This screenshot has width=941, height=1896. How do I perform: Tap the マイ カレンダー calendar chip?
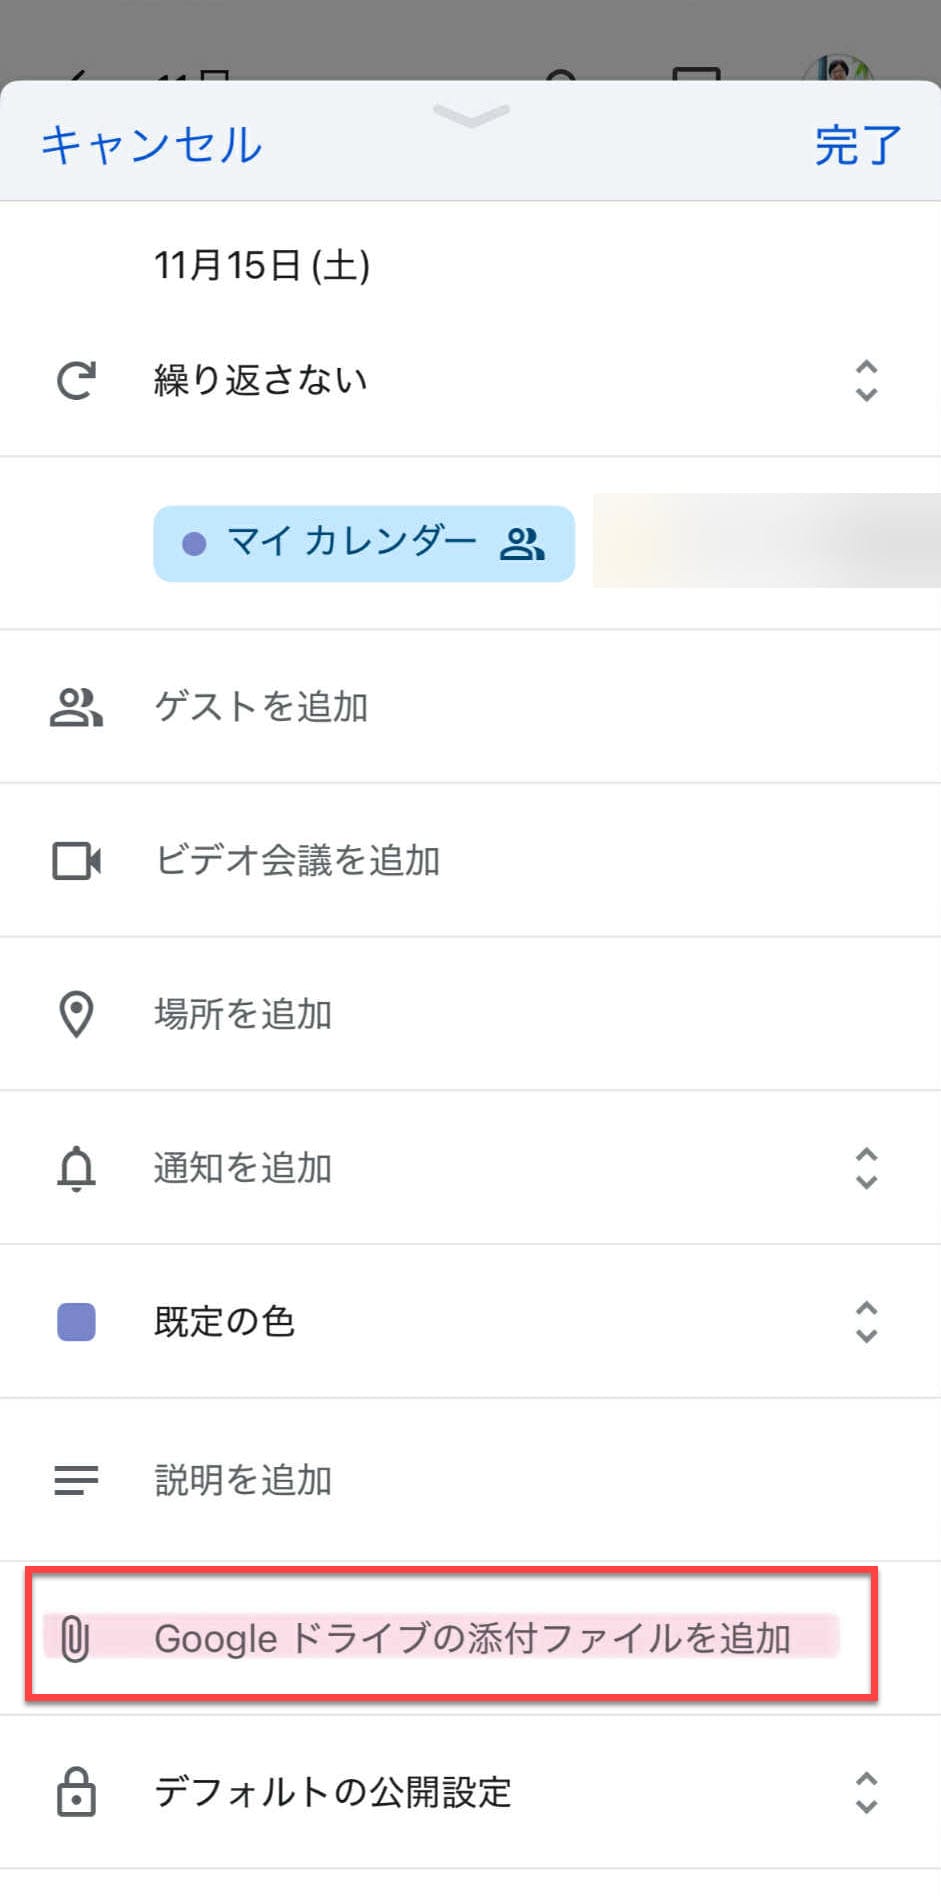(364, 543)
